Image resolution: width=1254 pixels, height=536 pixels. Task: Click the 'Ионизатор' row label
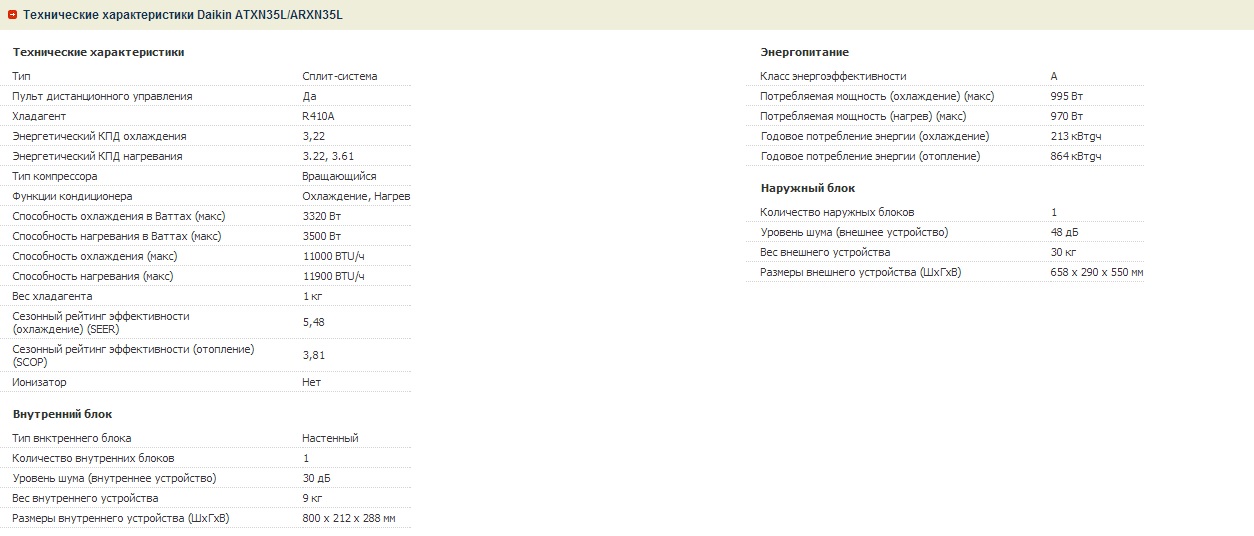pos(39,382)
